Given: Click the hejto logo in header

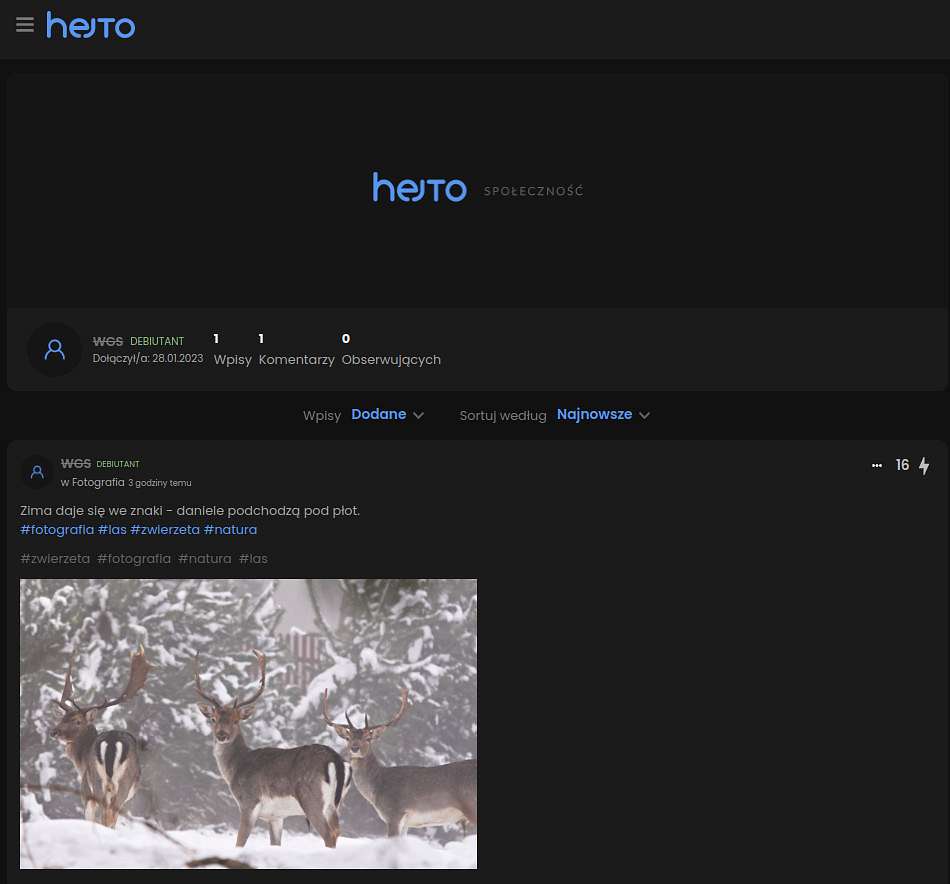Looking at the screenshot, I should (91, 25).
